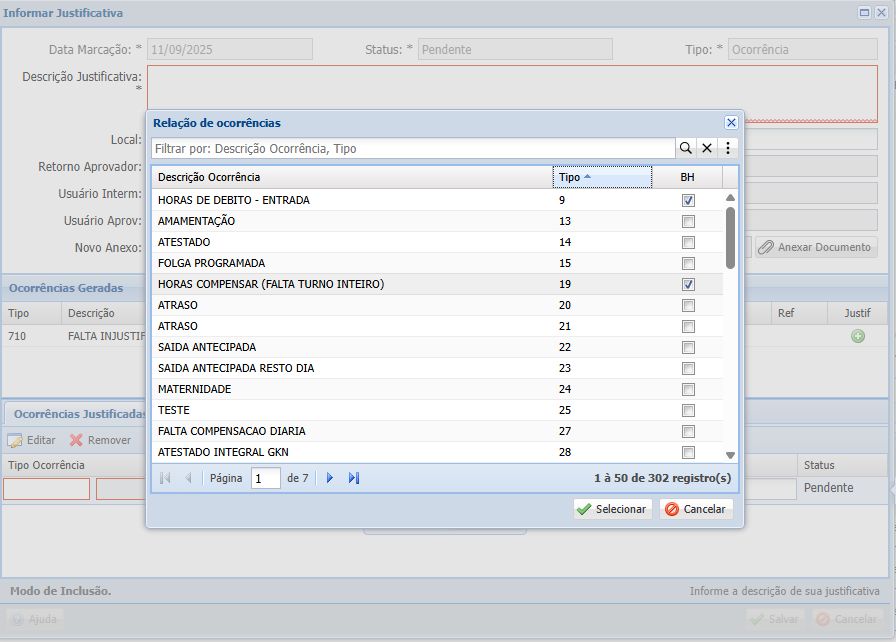Select the FALTA COMPENSACAO DIARIA row
Viewport: 896px width, 642px height.
[437, 431]
